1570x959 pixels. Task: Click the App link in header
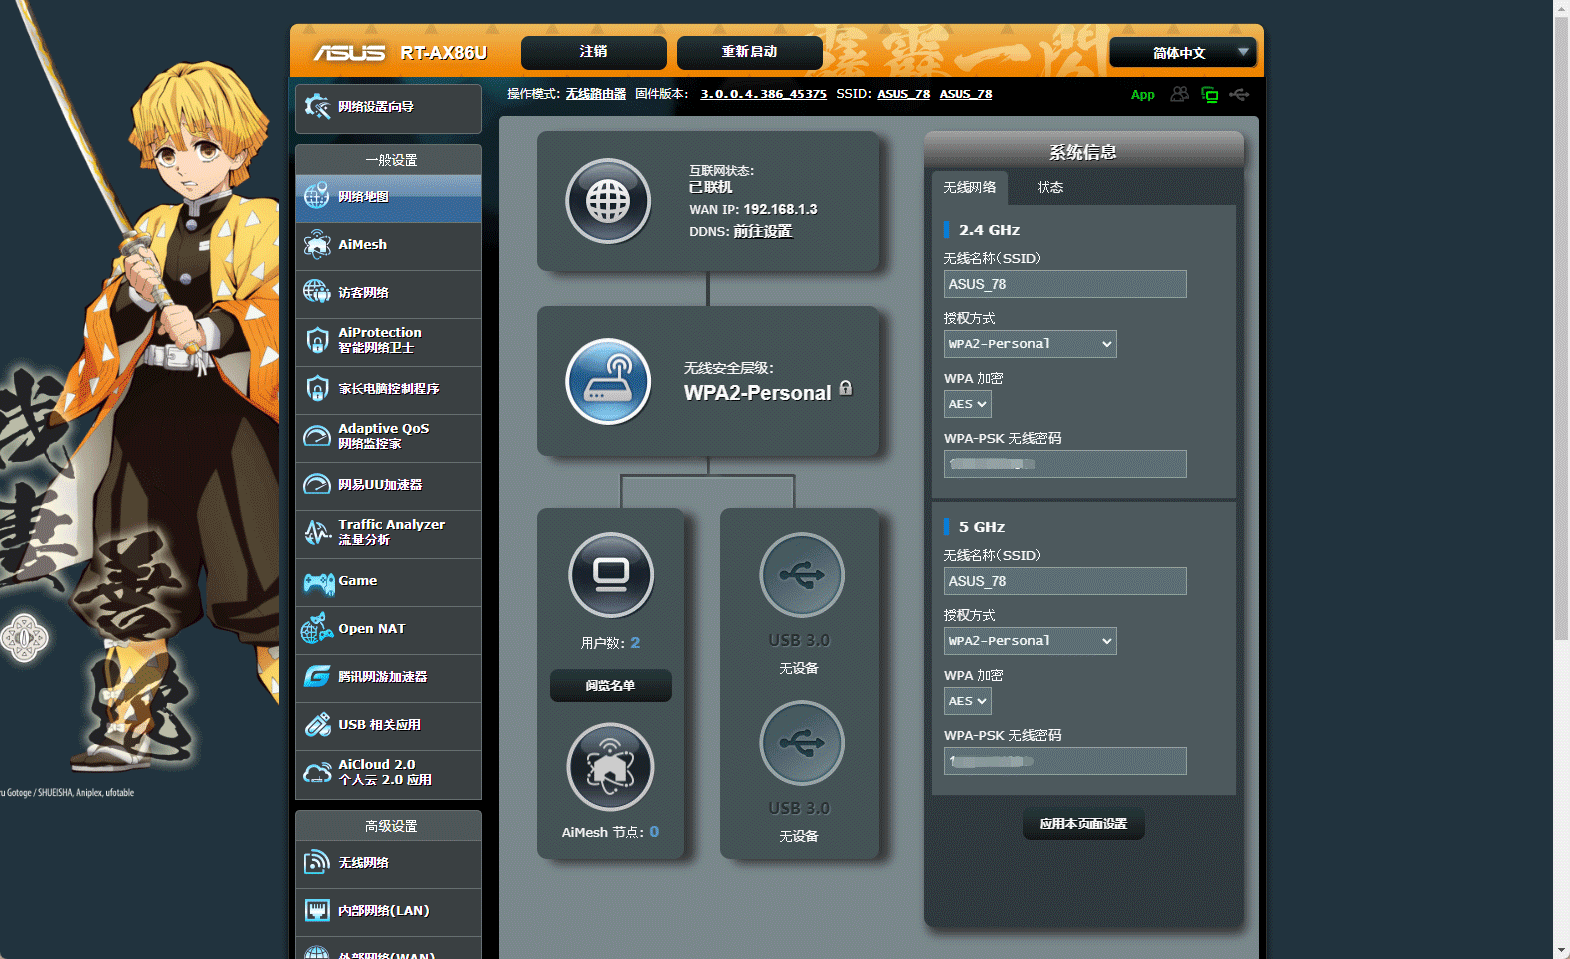1142,95
